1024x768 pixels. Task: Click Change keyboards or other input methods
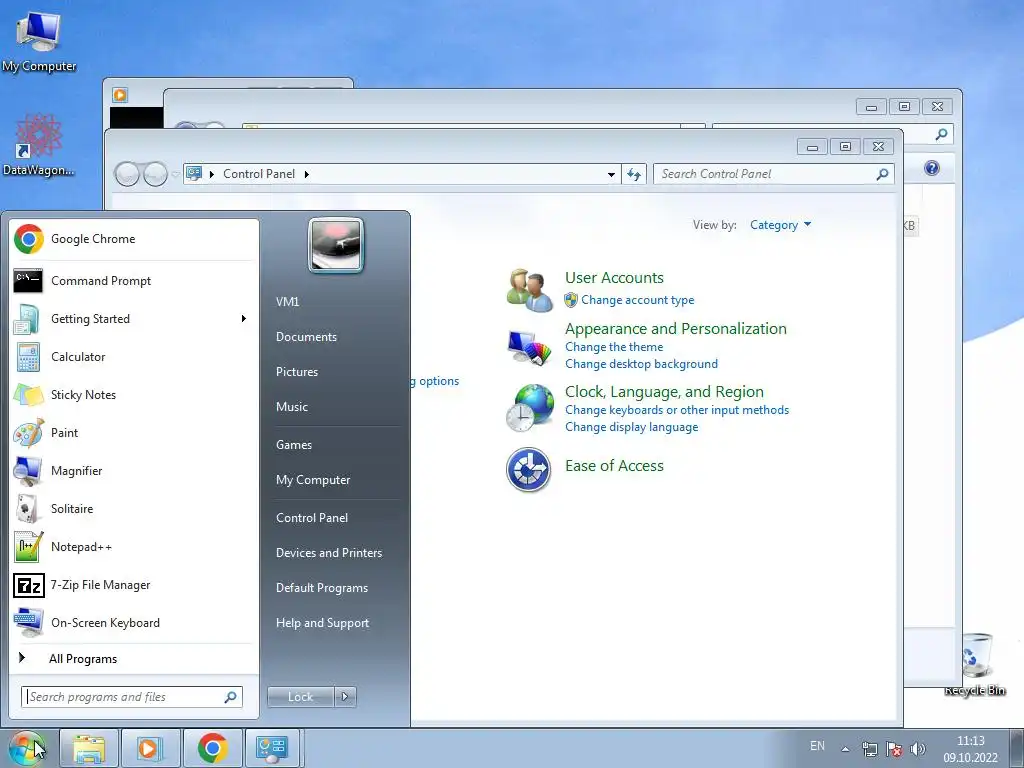pos(677,410)
